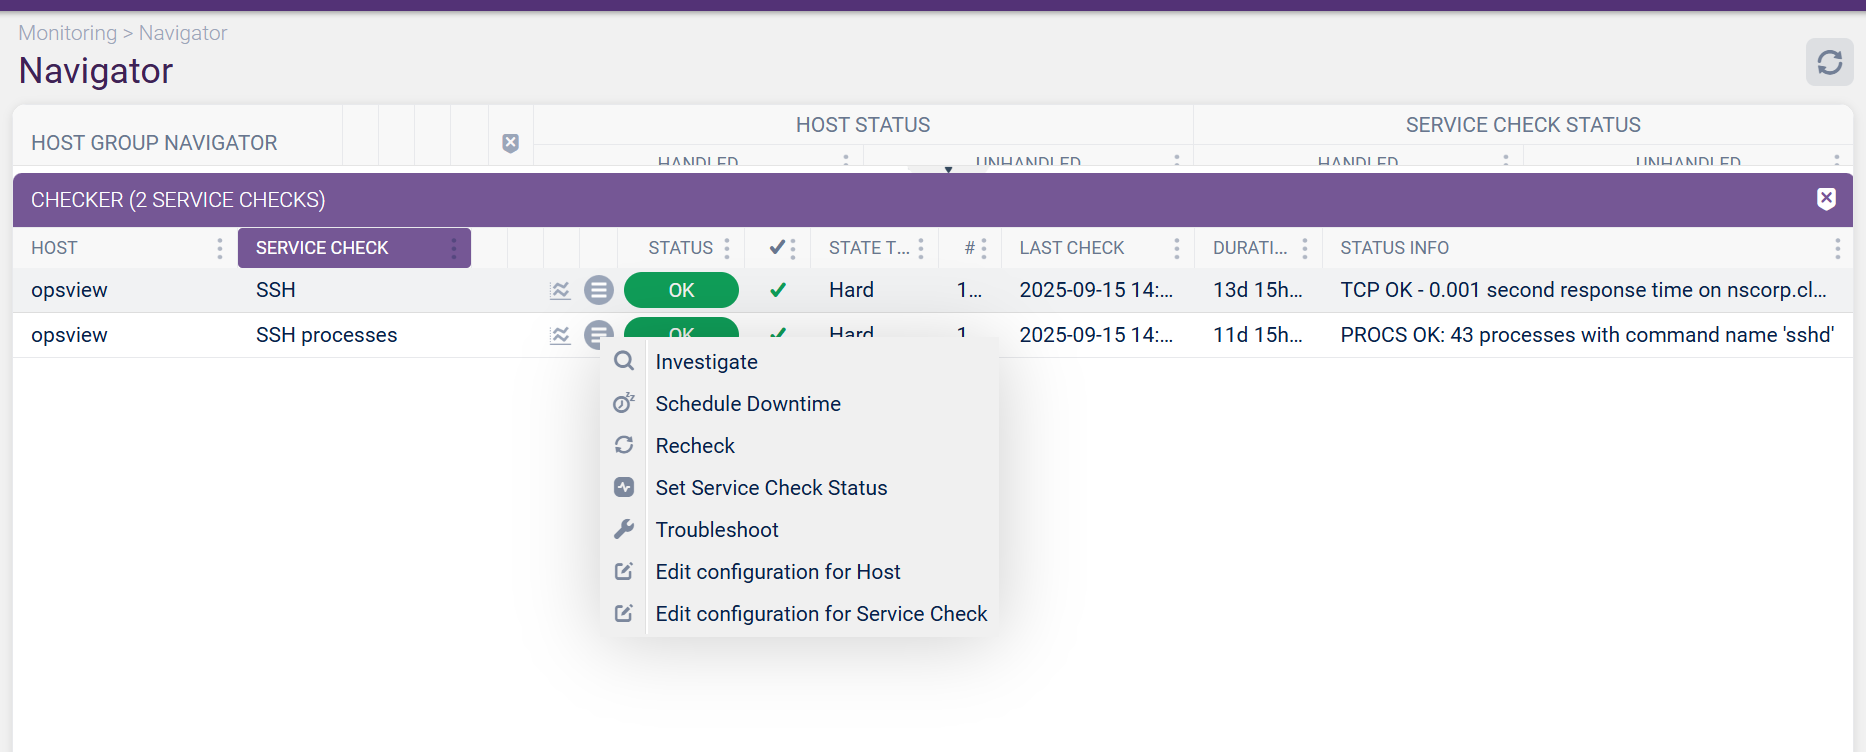
Task: Open Edit configuration for Service Check
Action: click(820, 614)
